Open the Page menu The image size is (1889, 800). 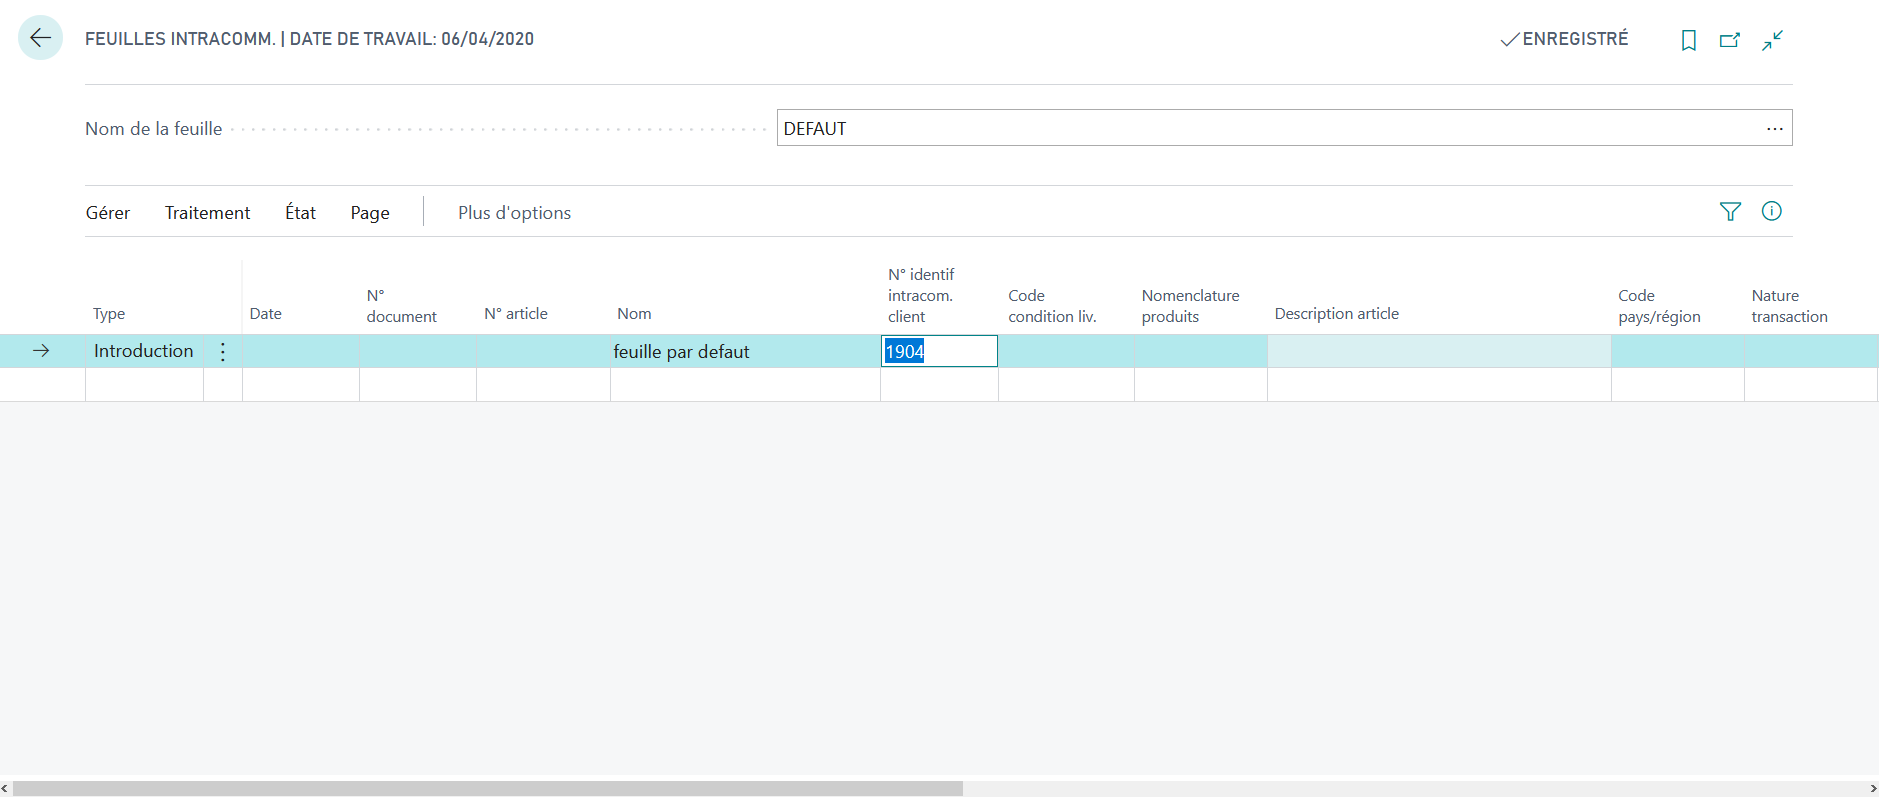pyautogui.click(x=370, y=213)
